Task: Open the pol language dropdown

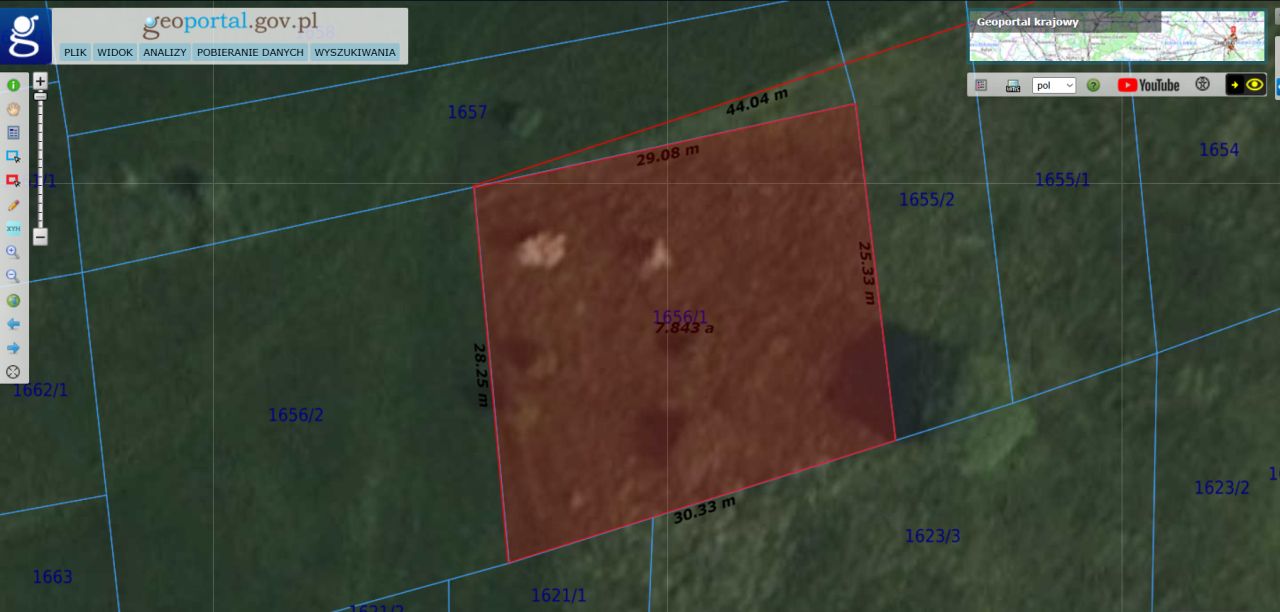Action: pos(1054,85)
